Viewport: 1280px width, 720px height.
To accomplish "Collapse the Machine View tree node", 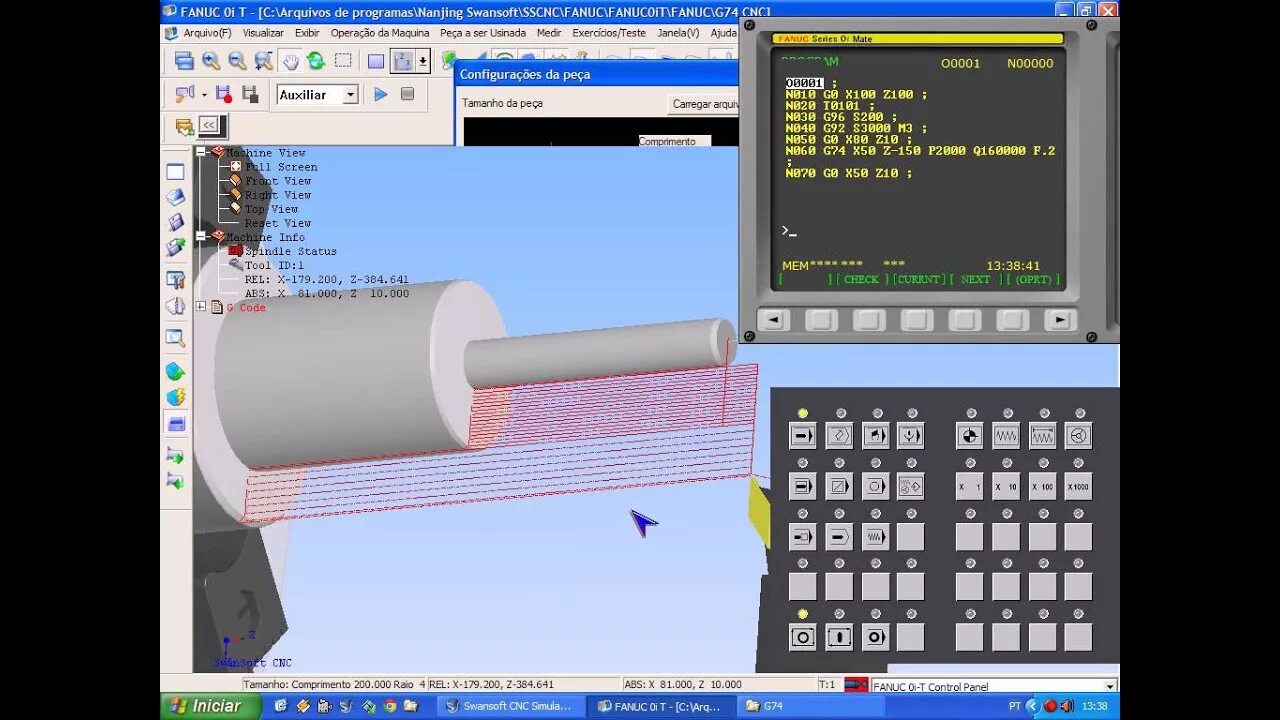I will [201, 153].
